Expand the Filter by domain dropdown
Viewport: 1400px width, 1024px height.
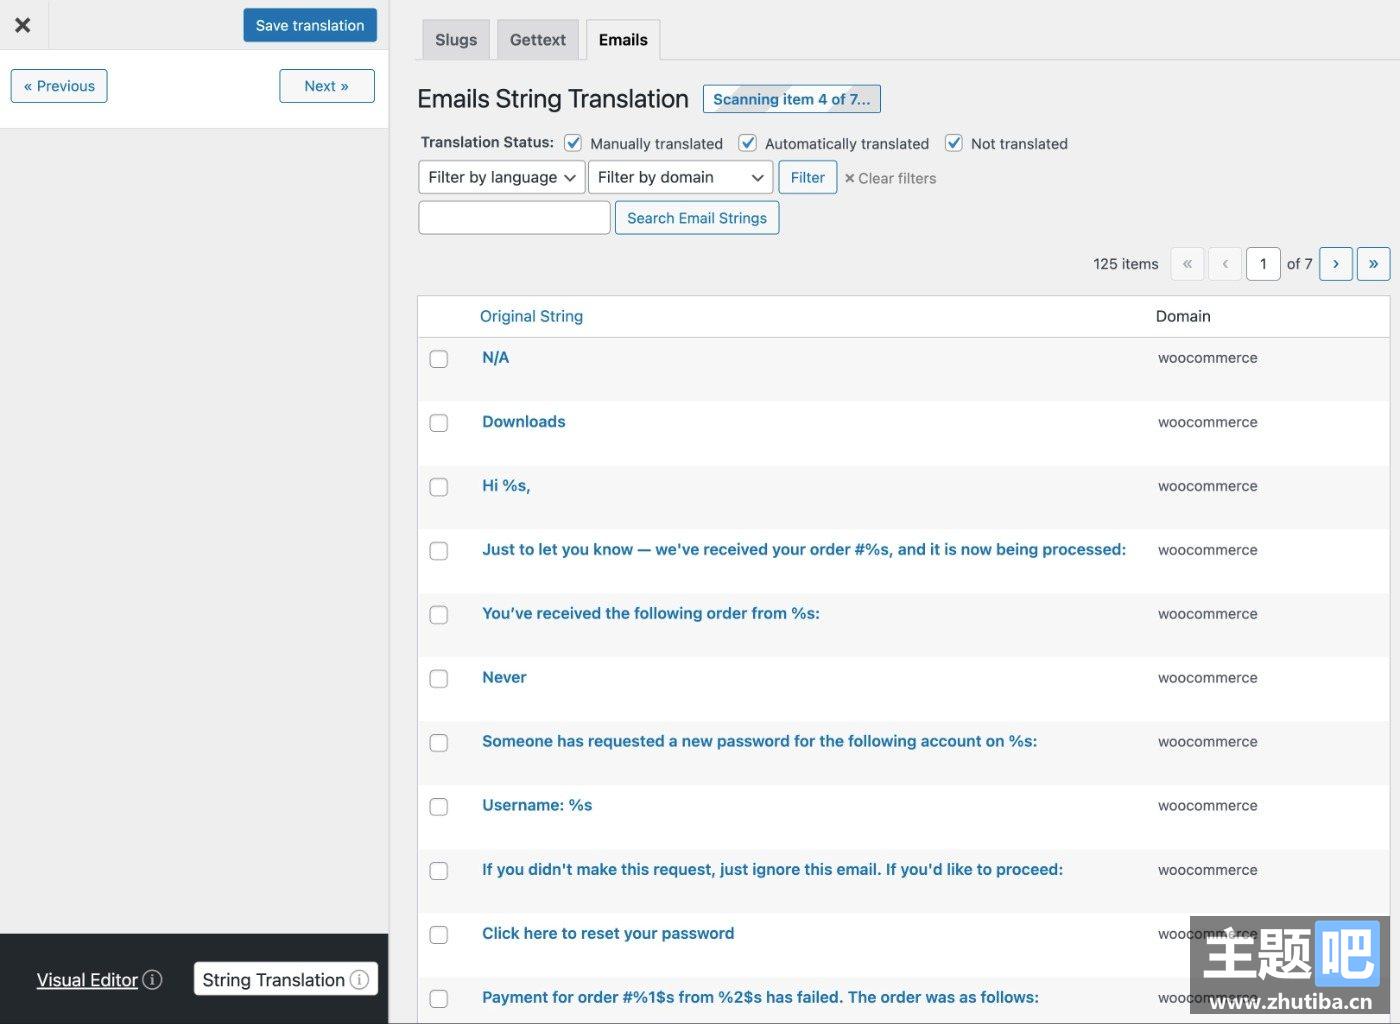click(680, 177)
